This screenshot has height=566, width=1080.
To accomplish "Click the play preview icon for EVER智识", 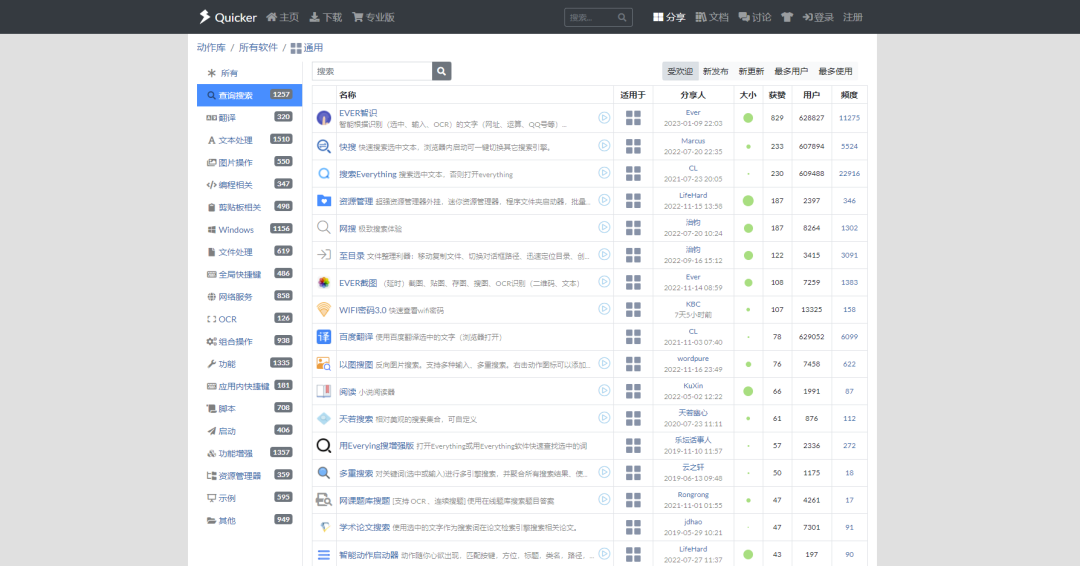I will click(x=604, y=118).
